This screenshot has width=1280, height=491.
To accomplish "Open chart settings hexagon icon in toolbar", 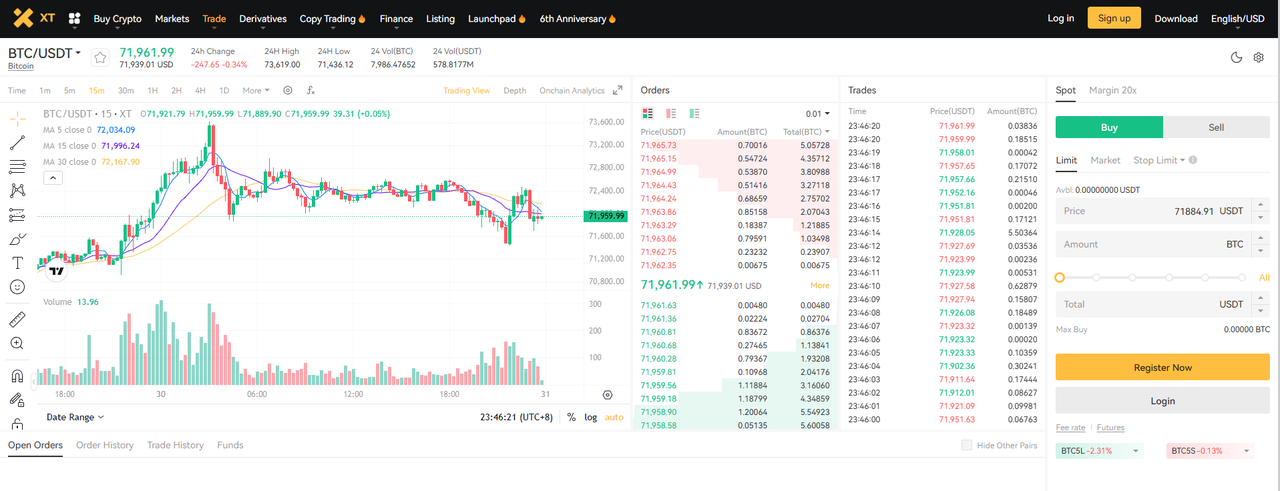I will click(x=288, y=90).
